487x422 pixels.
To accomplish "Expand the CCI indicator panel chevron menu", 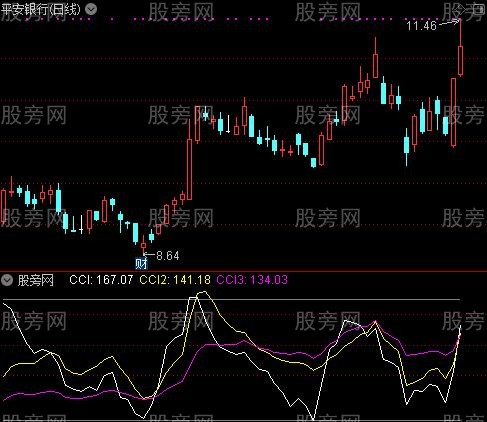I will [7, 280].
